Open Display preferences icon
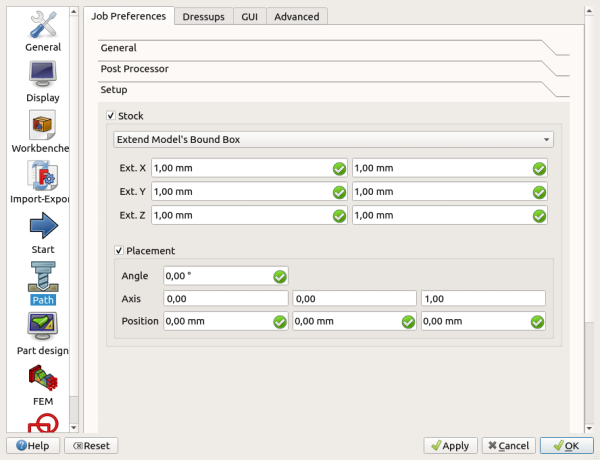 coord(43,74)
